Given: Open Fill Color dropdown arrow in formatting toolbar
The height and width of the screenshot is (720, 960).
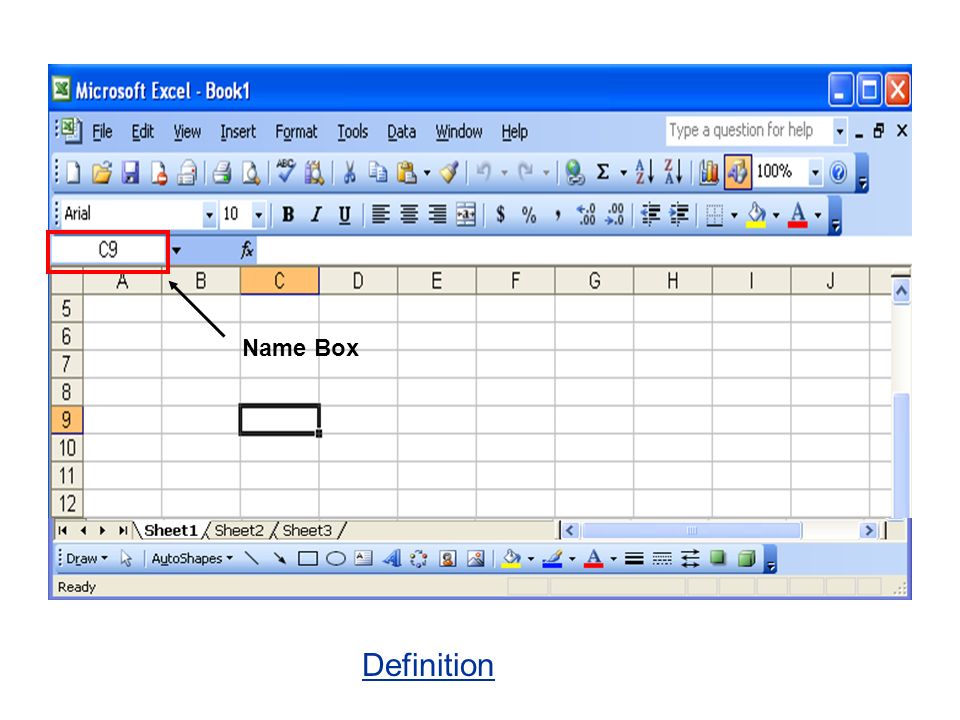Looking at the screenshot, I should [776, 215].
